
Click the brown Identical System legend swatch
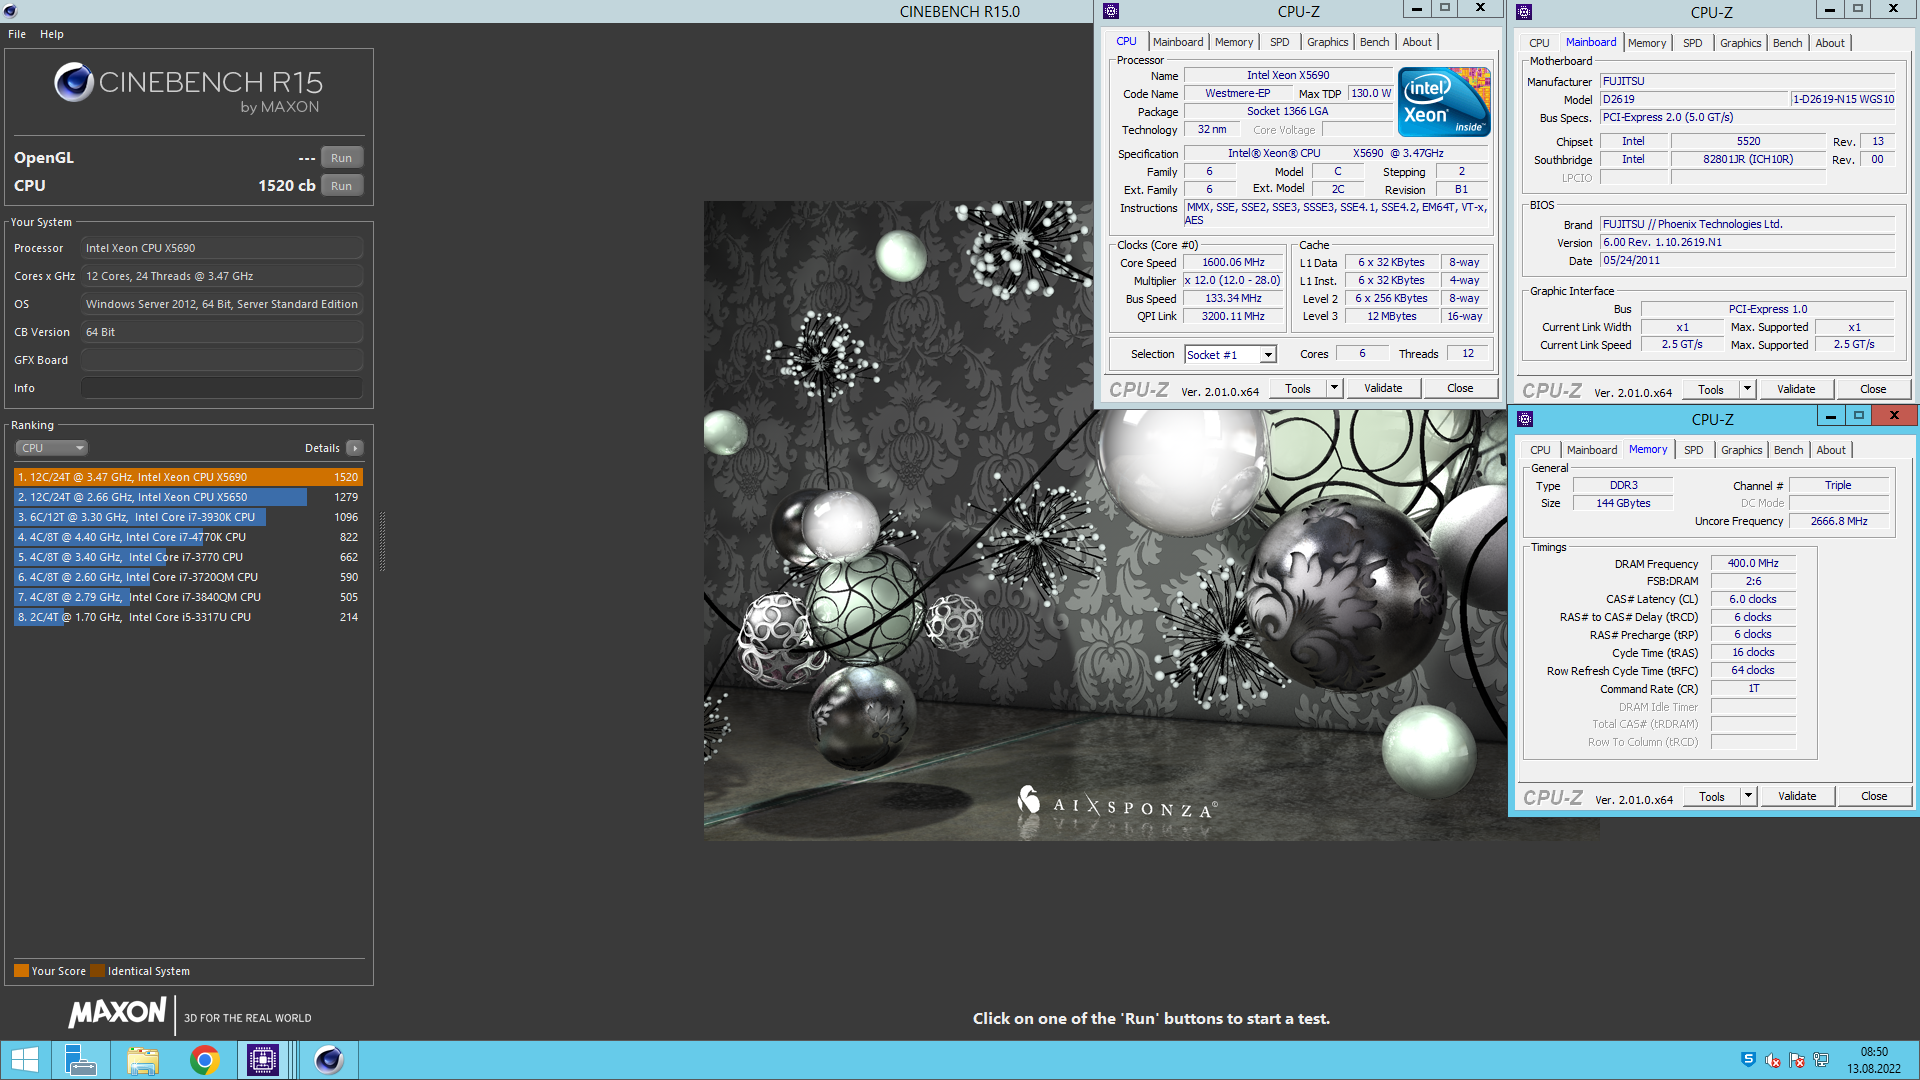[x=97, y=971]
